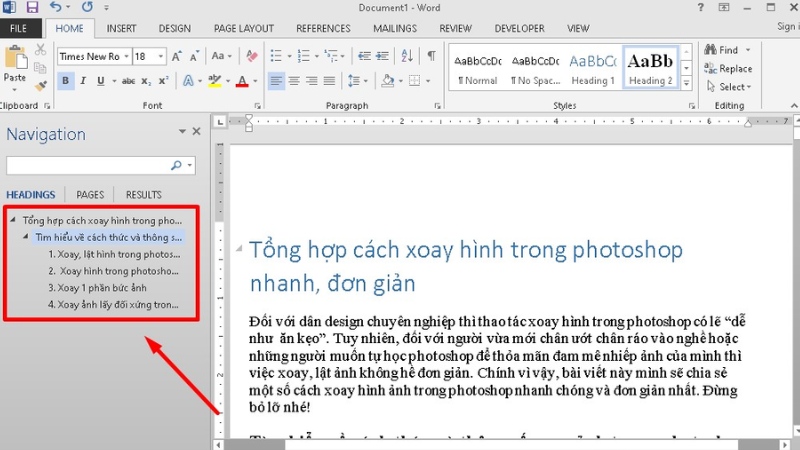Open the Select dropdown in Editing
This screenshot has width=800, height=450.
point(729,87)
